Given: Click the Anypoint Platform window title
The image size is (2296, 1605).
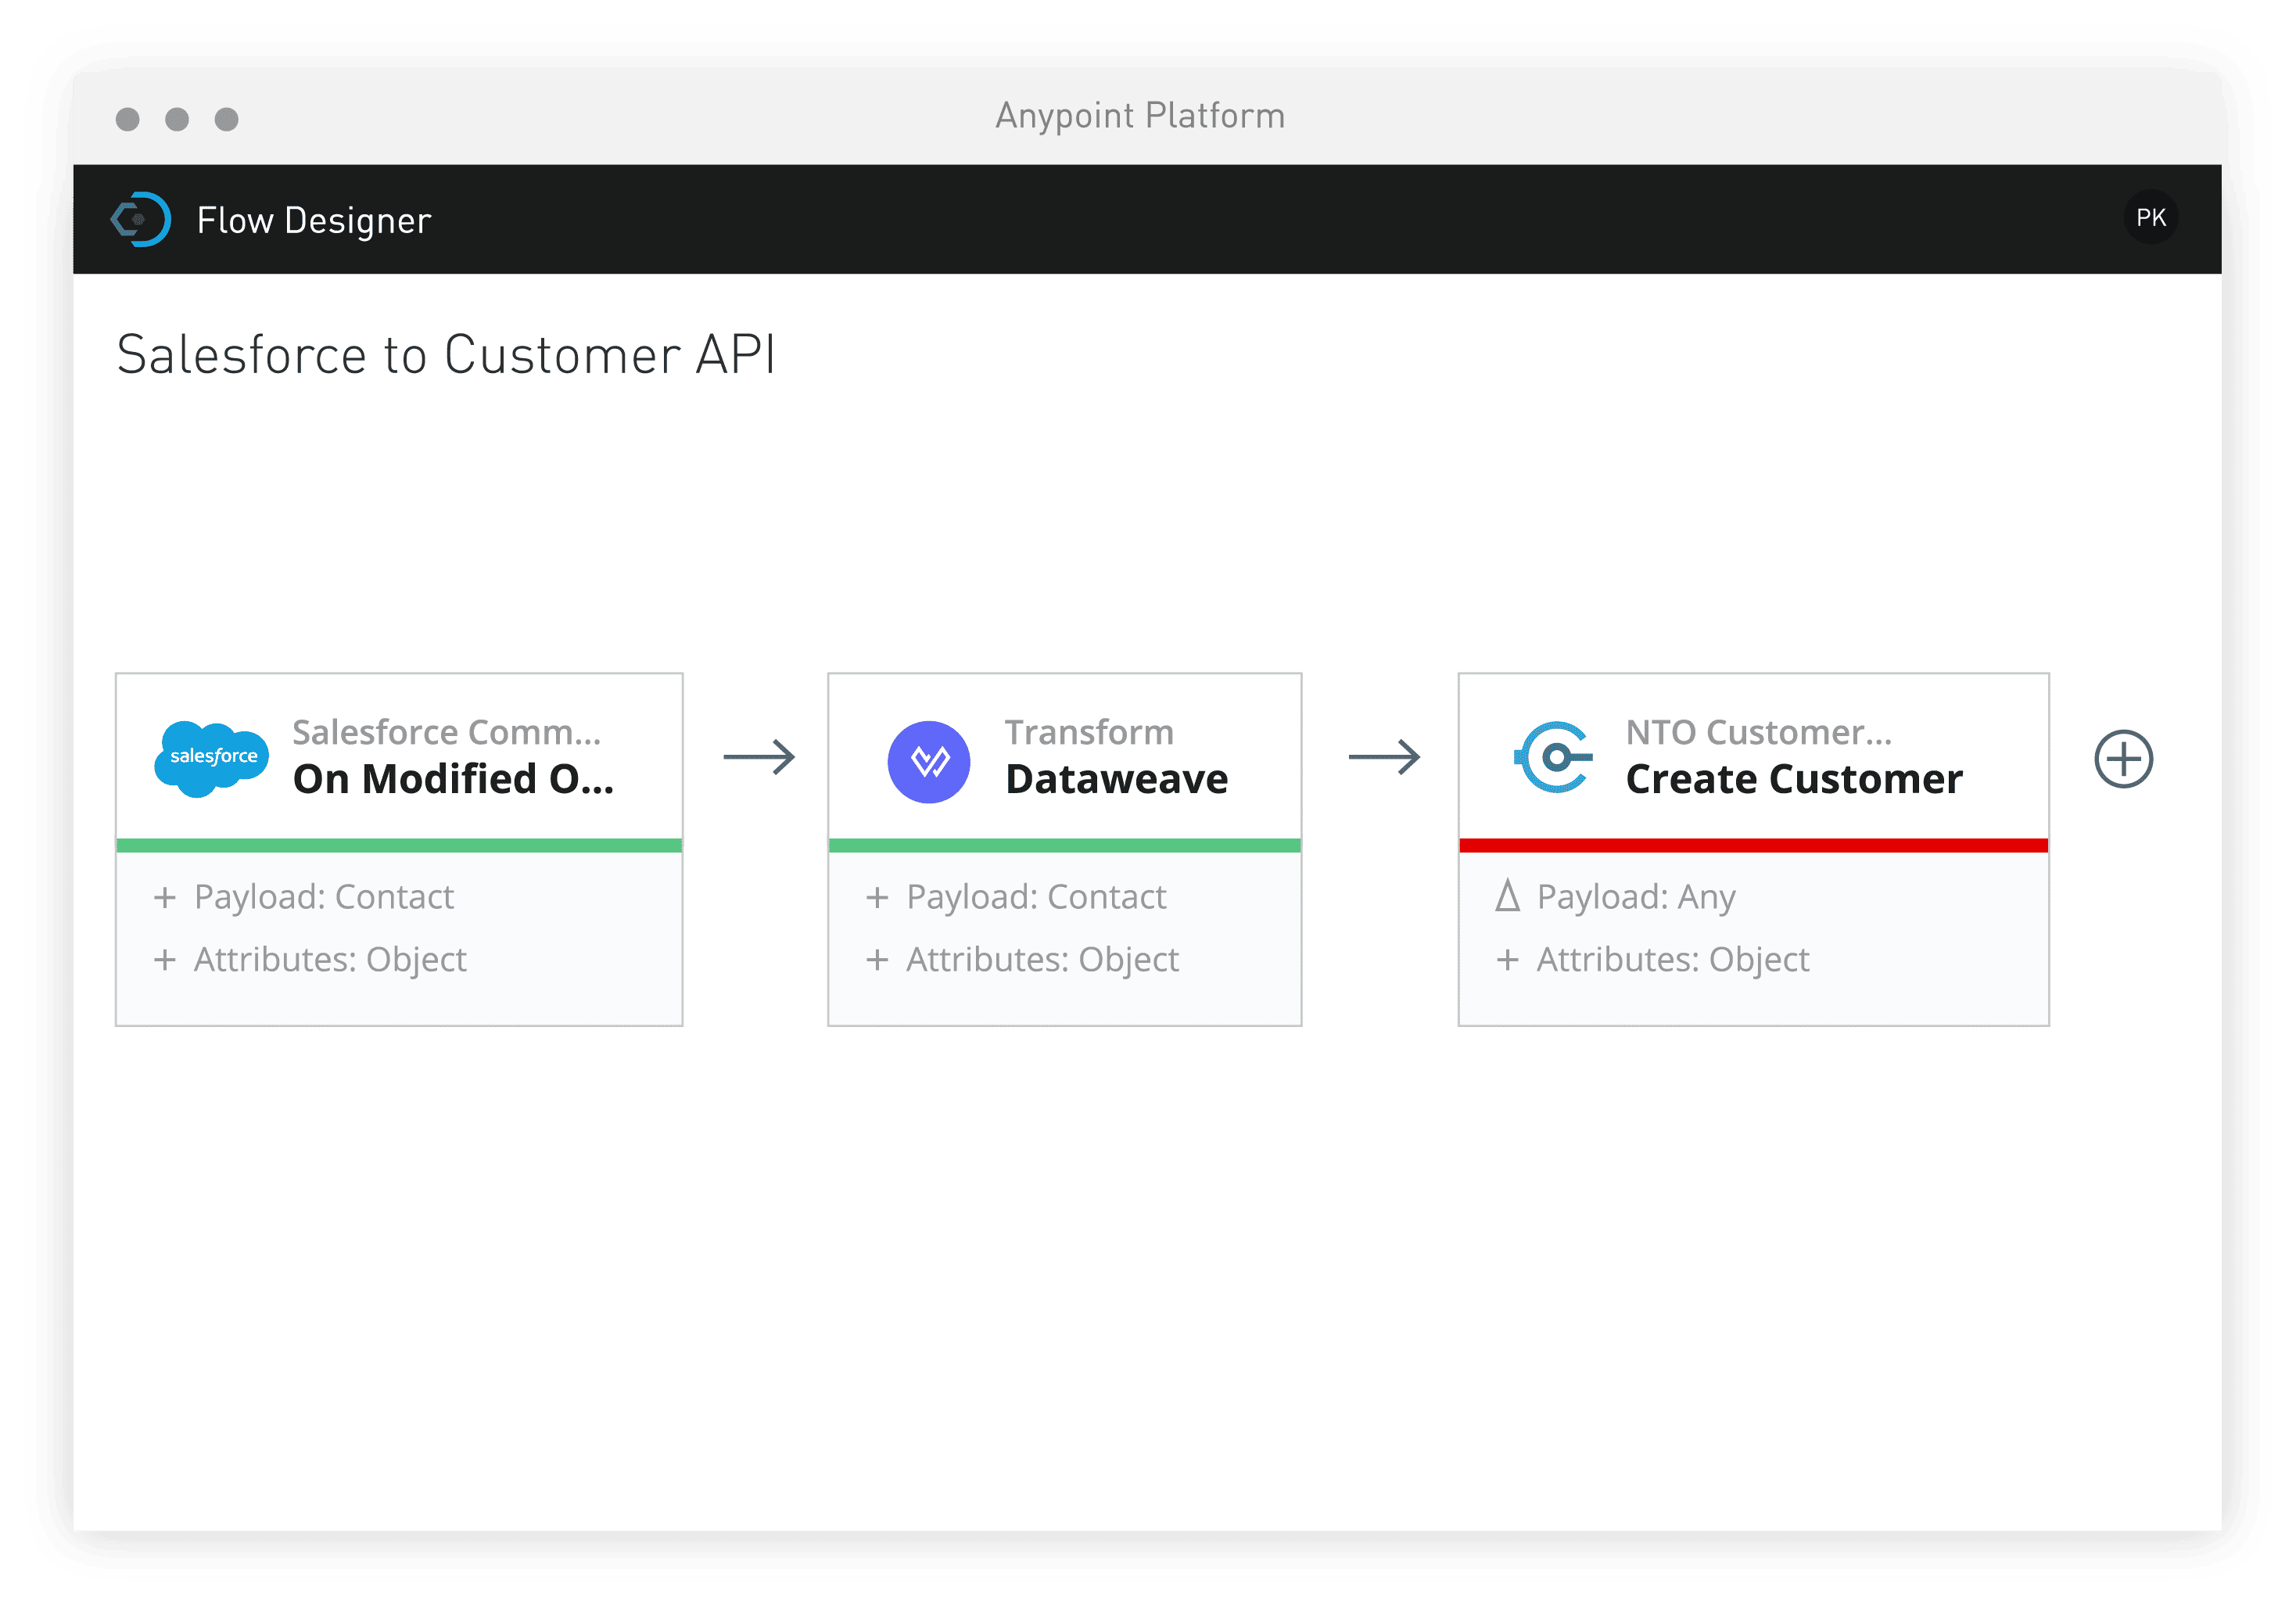Looking at the screenshot, I should 1140,116.
